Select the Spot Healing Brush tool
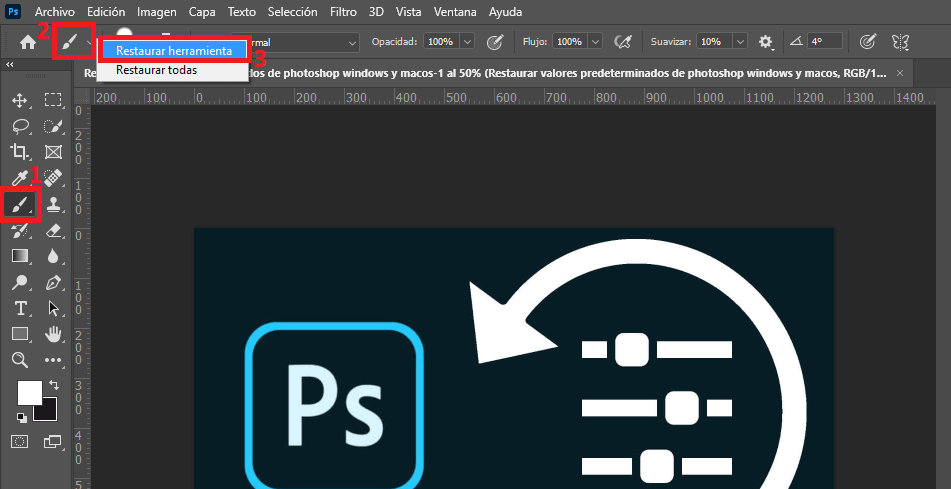Viewport: 951px width, 489px height. point(53,178)
